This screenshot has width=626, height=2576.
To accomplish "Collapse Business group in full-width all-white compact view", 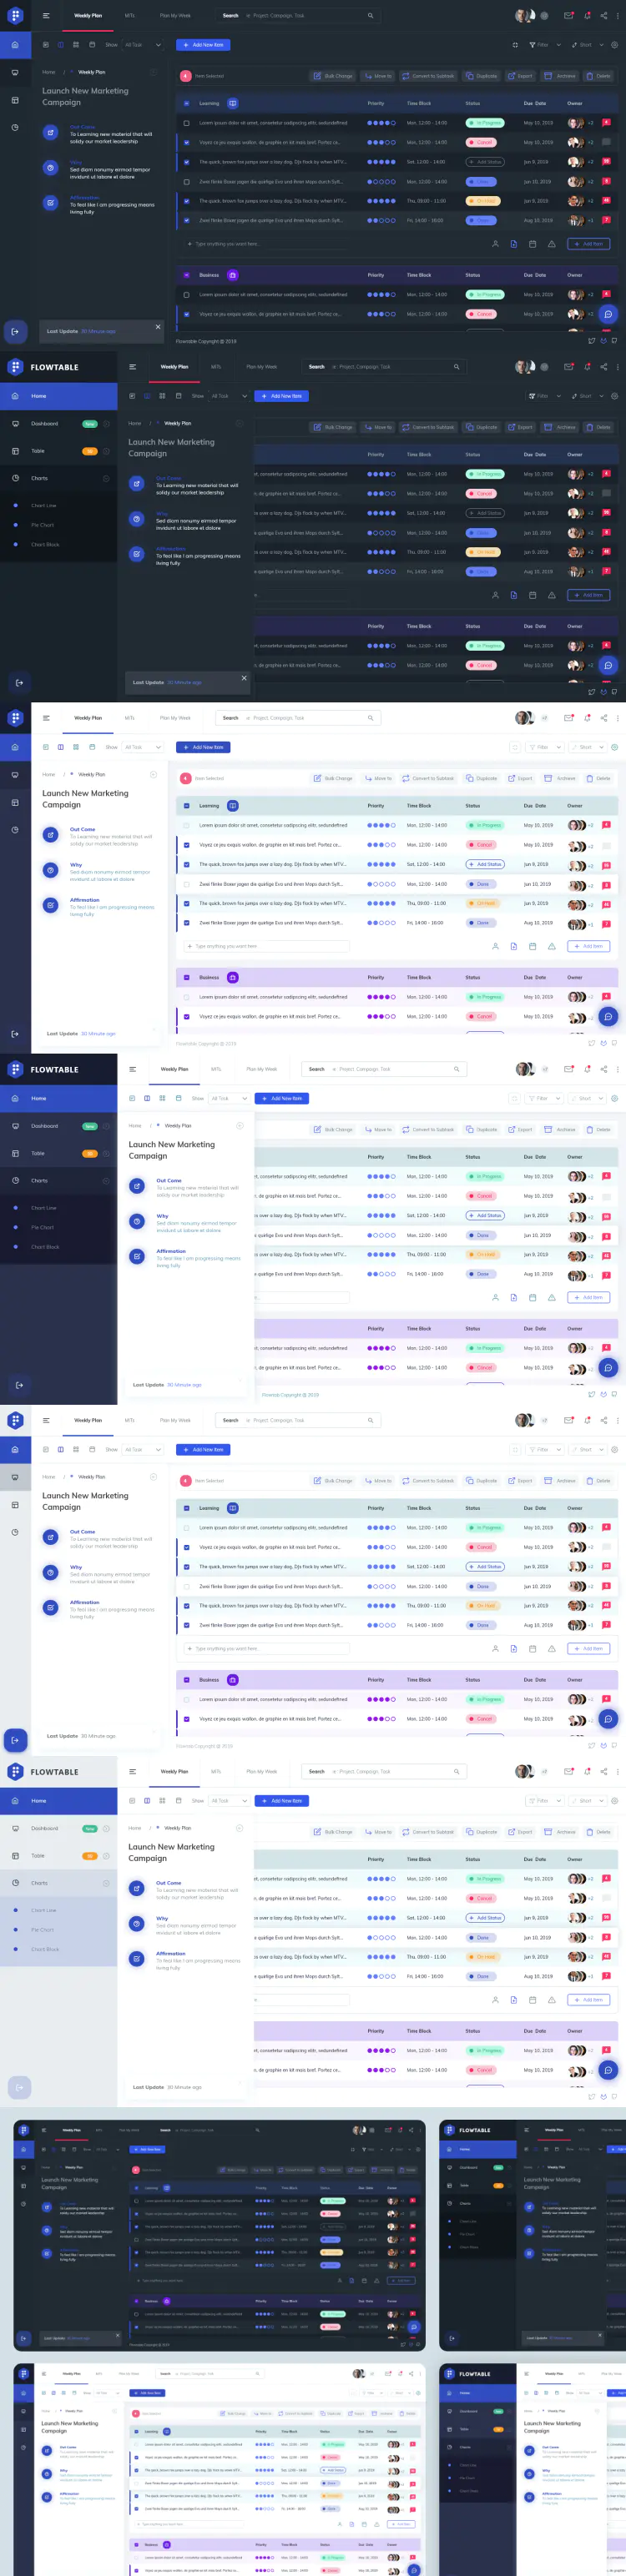I will (186, 1680).
